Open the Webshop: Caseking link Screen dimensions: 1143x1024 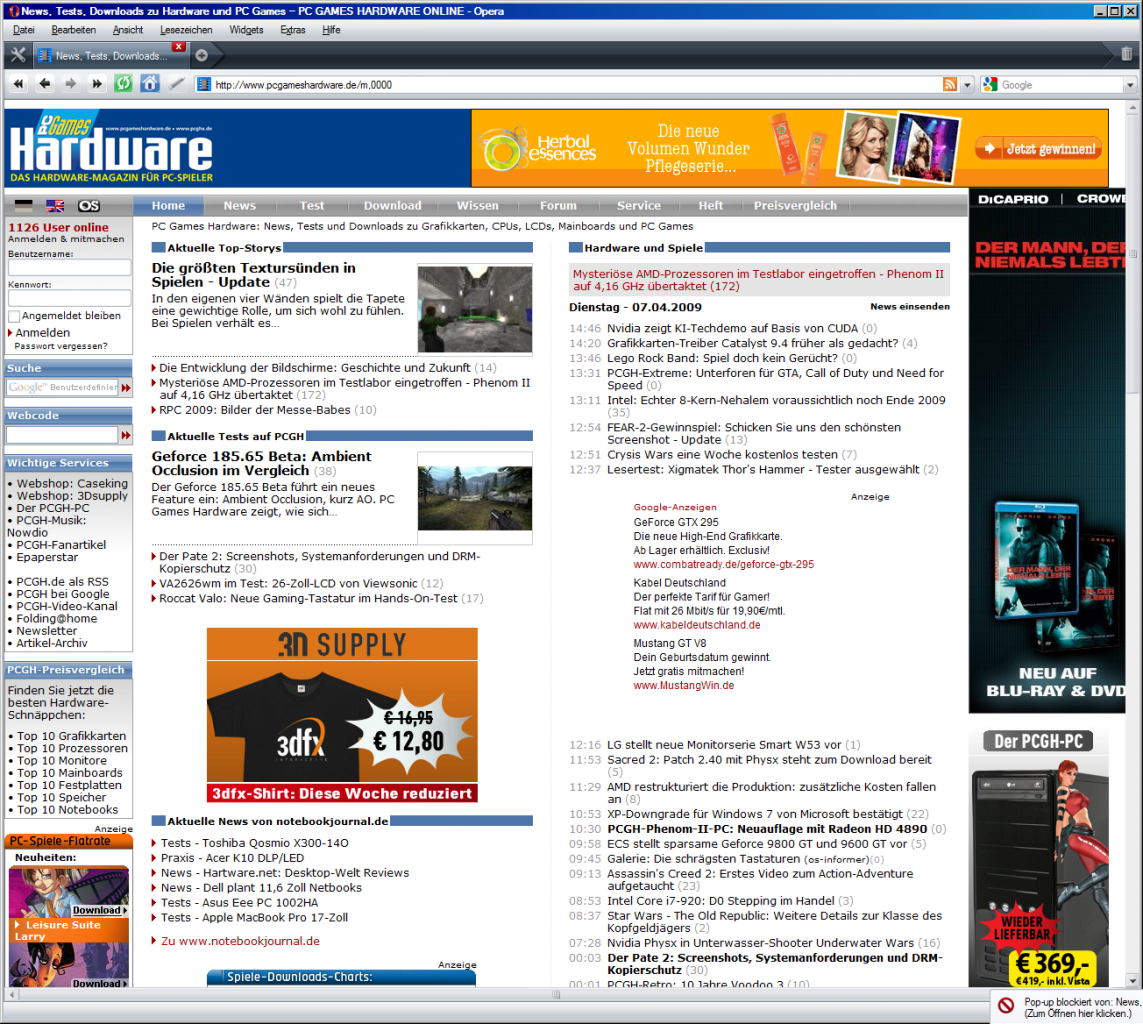coord(72,483)
